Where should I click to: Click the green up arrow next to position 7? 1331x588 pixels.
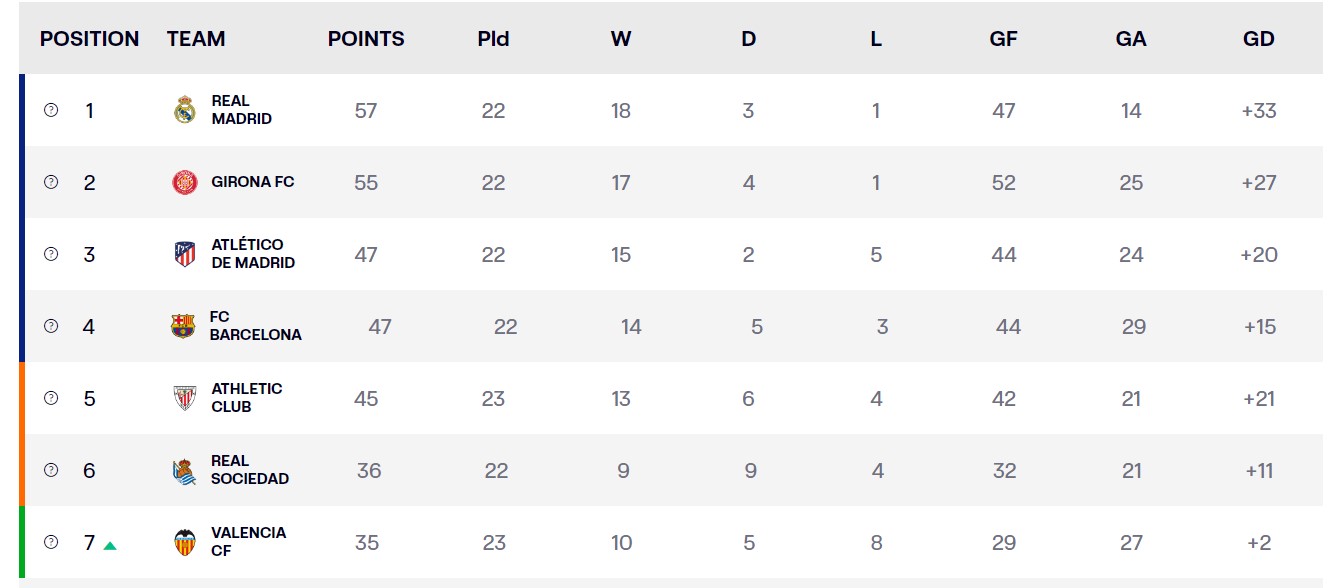click(x=110, y=545)
